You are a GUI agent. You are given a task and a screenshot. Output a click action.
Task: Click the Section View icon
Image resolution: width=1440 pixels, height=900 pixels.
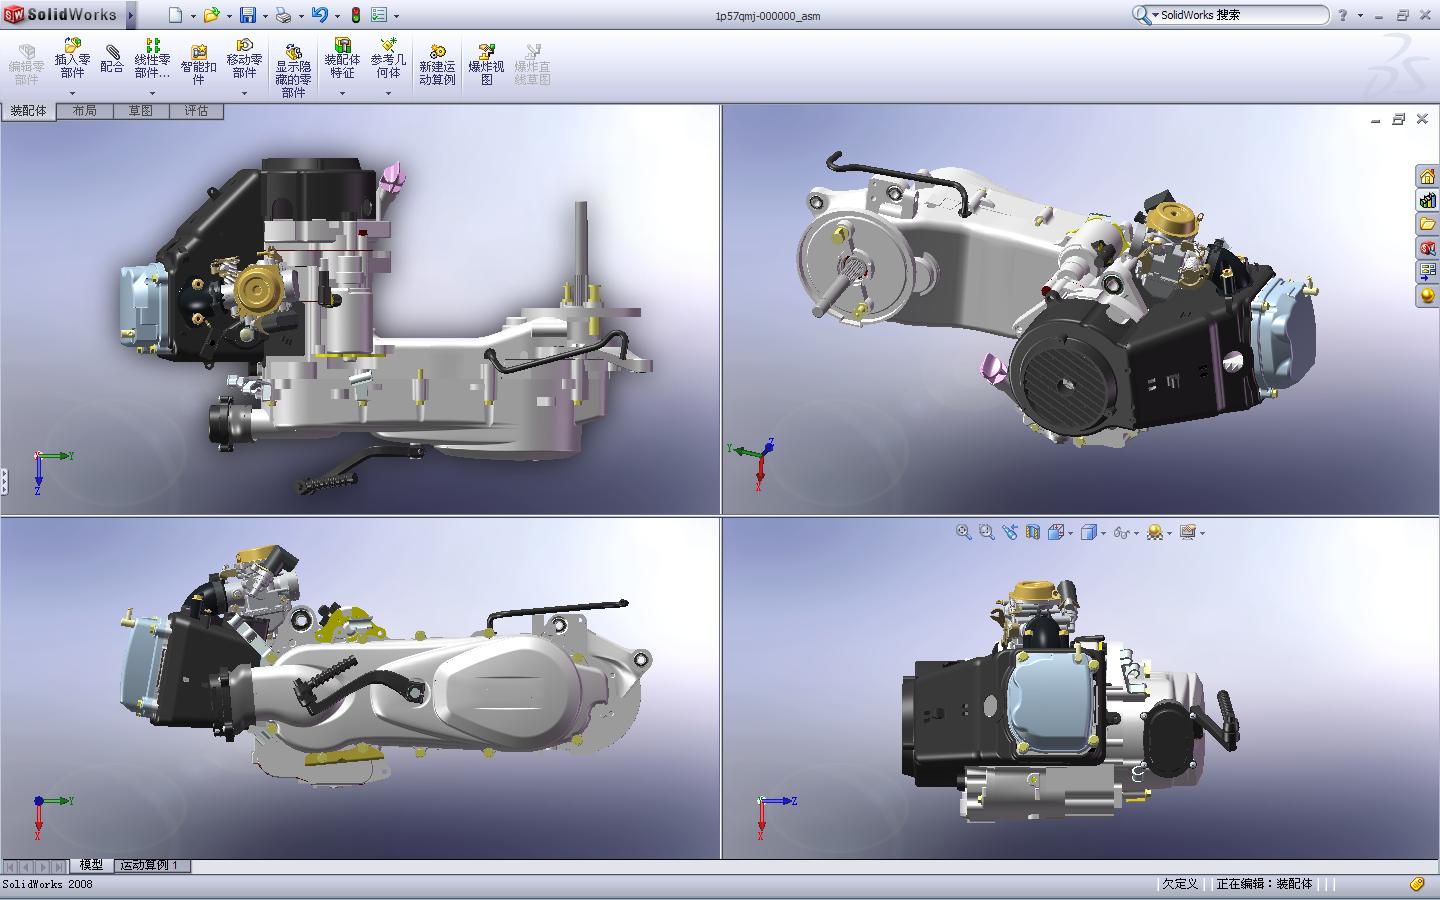point(1032,532)
